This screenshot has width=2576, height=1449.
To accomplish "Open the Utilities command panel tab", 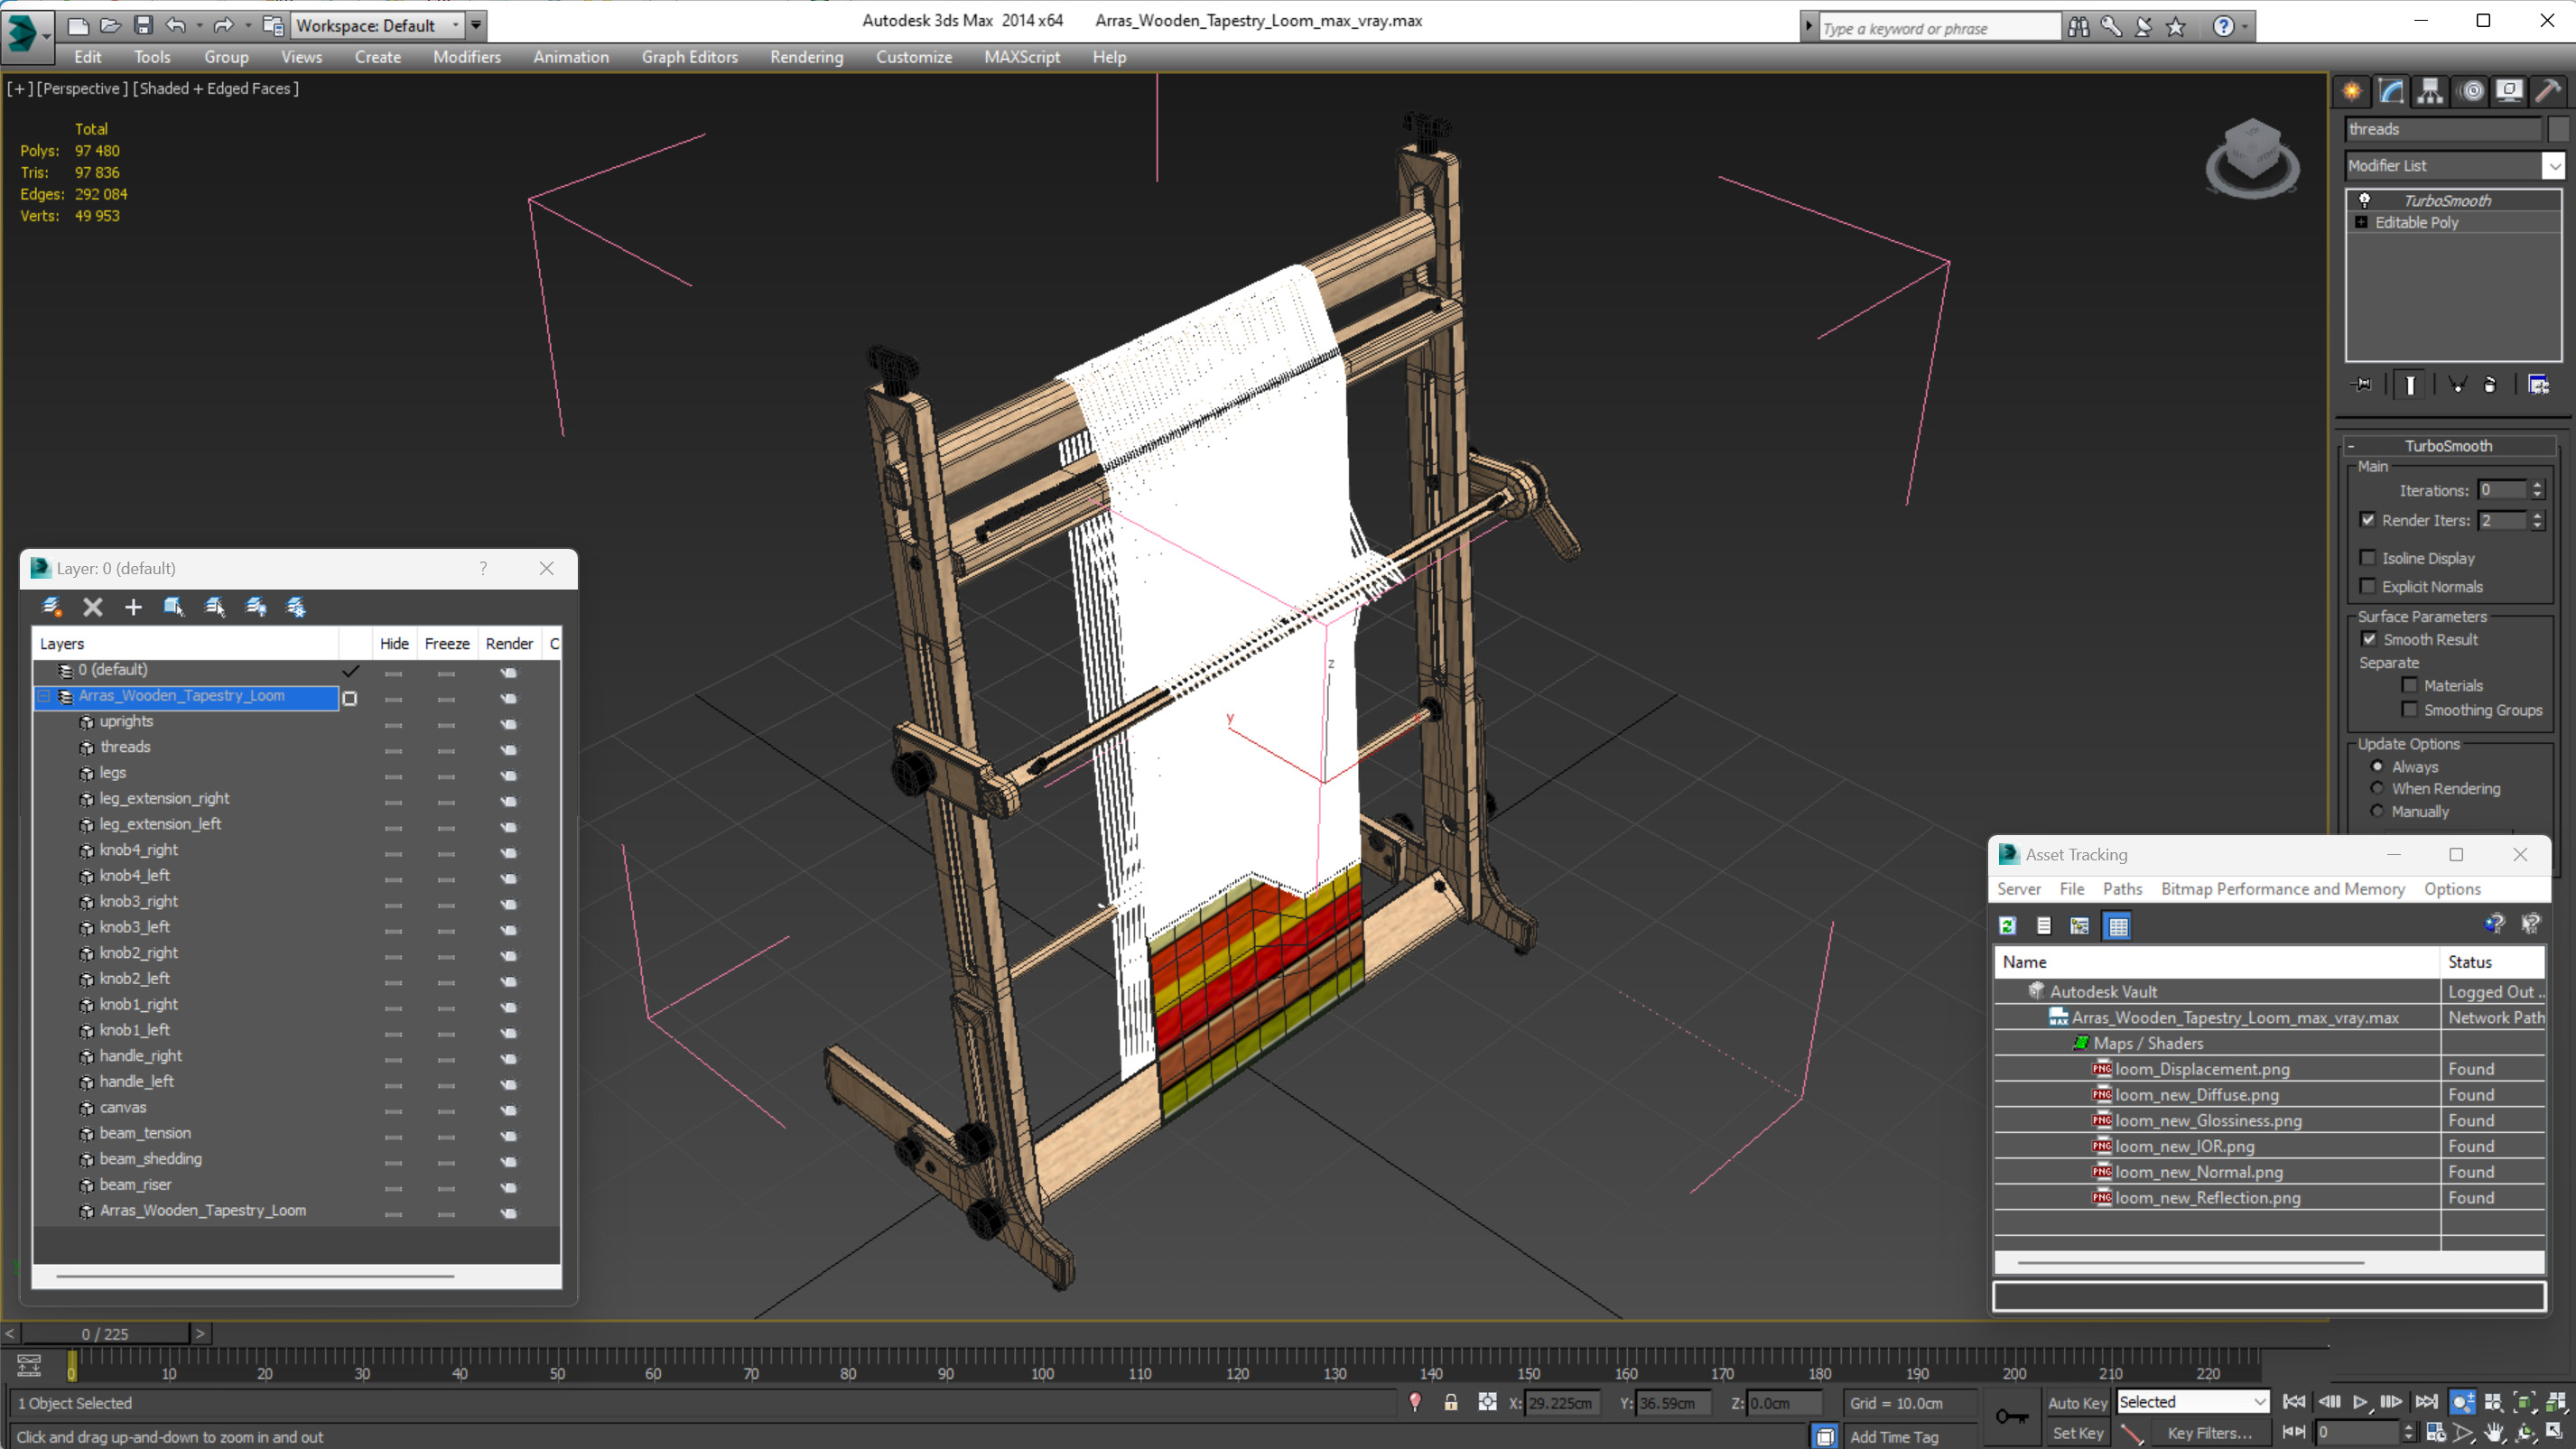I will coord(2548,92).
